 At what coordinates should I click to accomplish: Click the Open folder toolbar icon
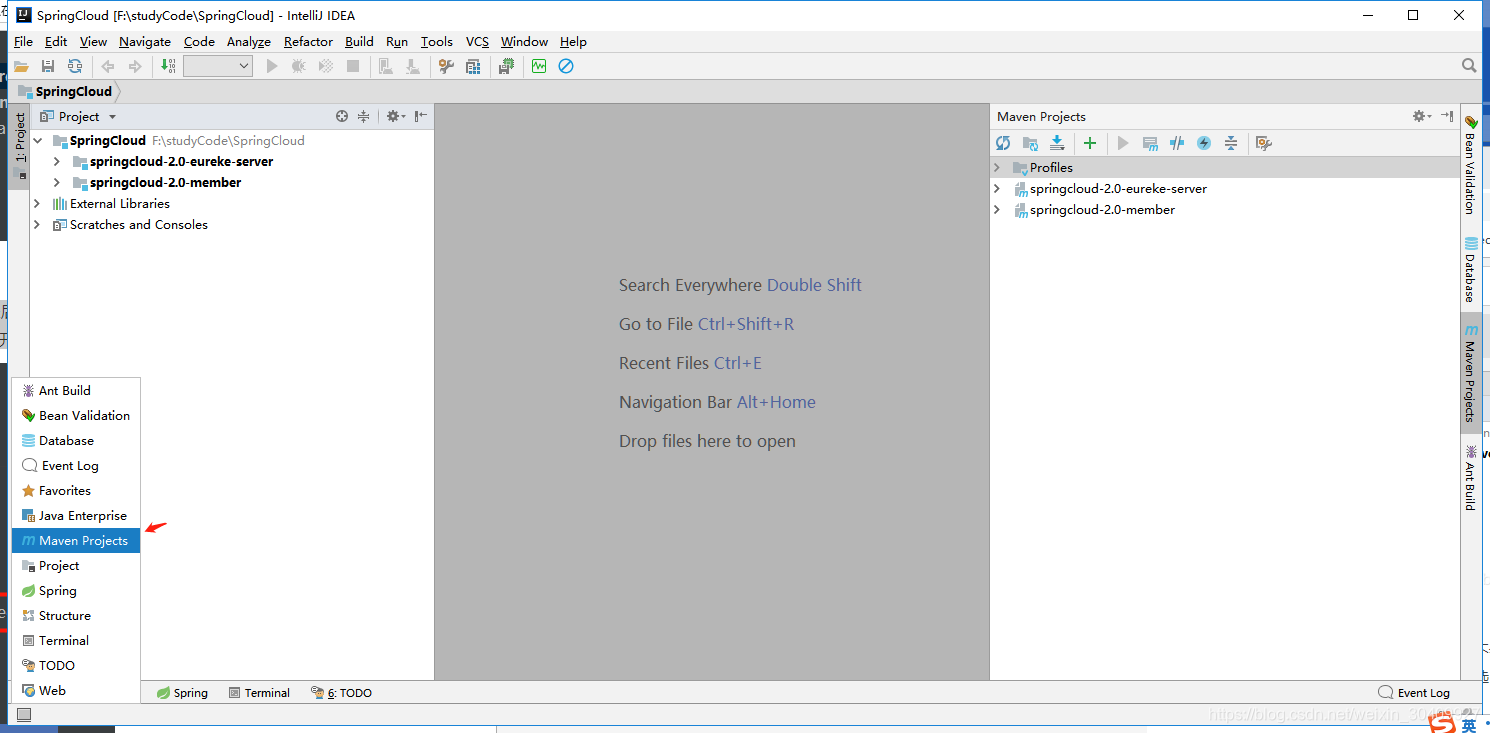[21, 66]
